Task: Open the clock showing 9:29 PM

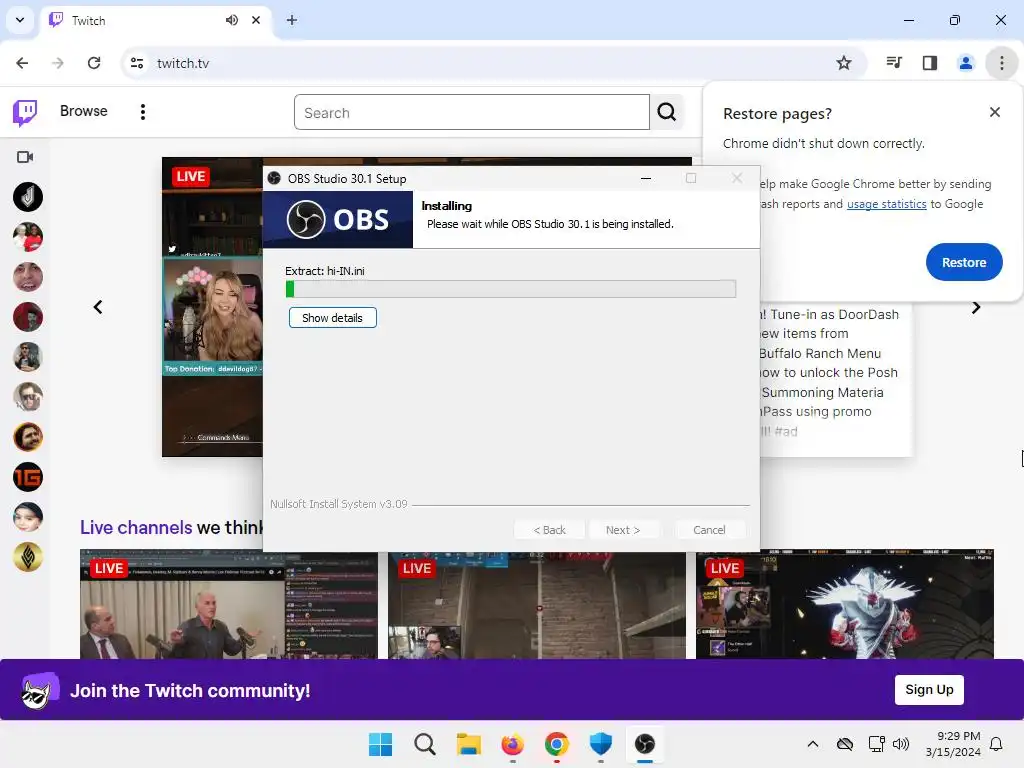Action: pyautogui.click(x=953, y=744)
